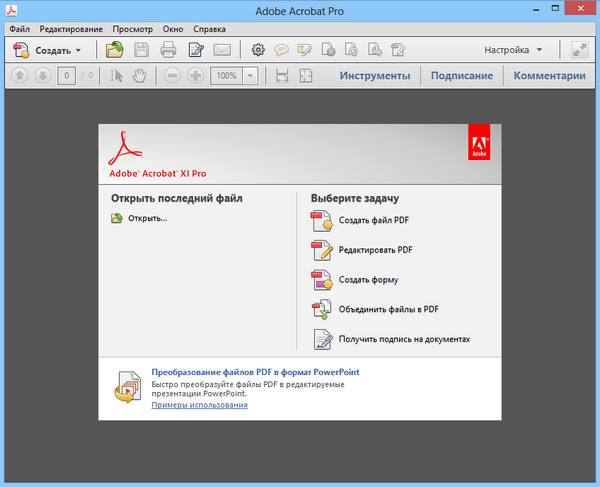The height and width of the screenshot is (487, 600).
Task: Click the Открыть... recent file link
Action: click(x=146, y=218)
